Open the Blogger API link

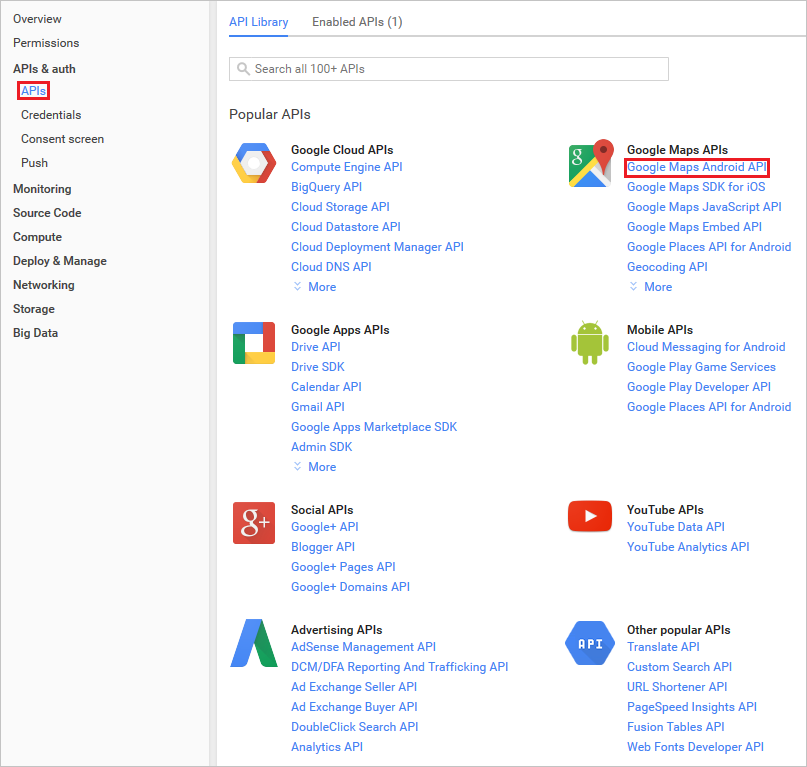tap(323, 547)
